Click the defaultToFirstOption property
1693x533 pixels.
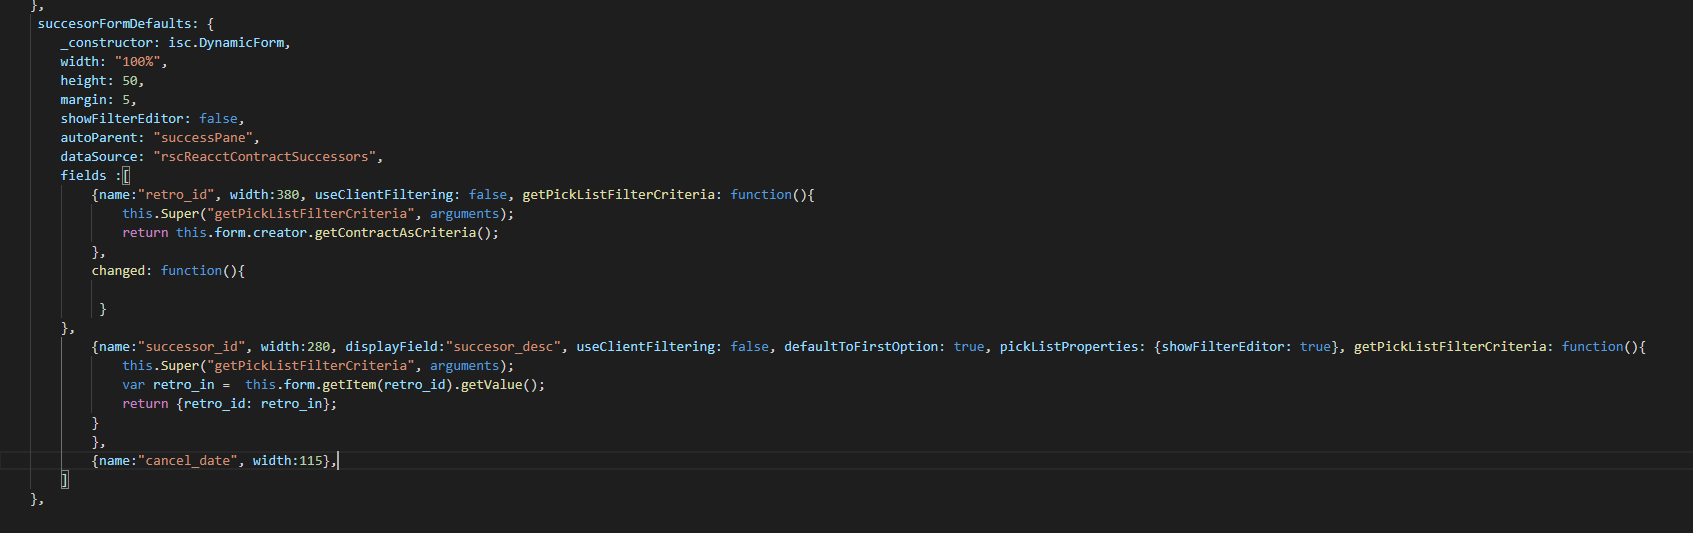(860, 346)
